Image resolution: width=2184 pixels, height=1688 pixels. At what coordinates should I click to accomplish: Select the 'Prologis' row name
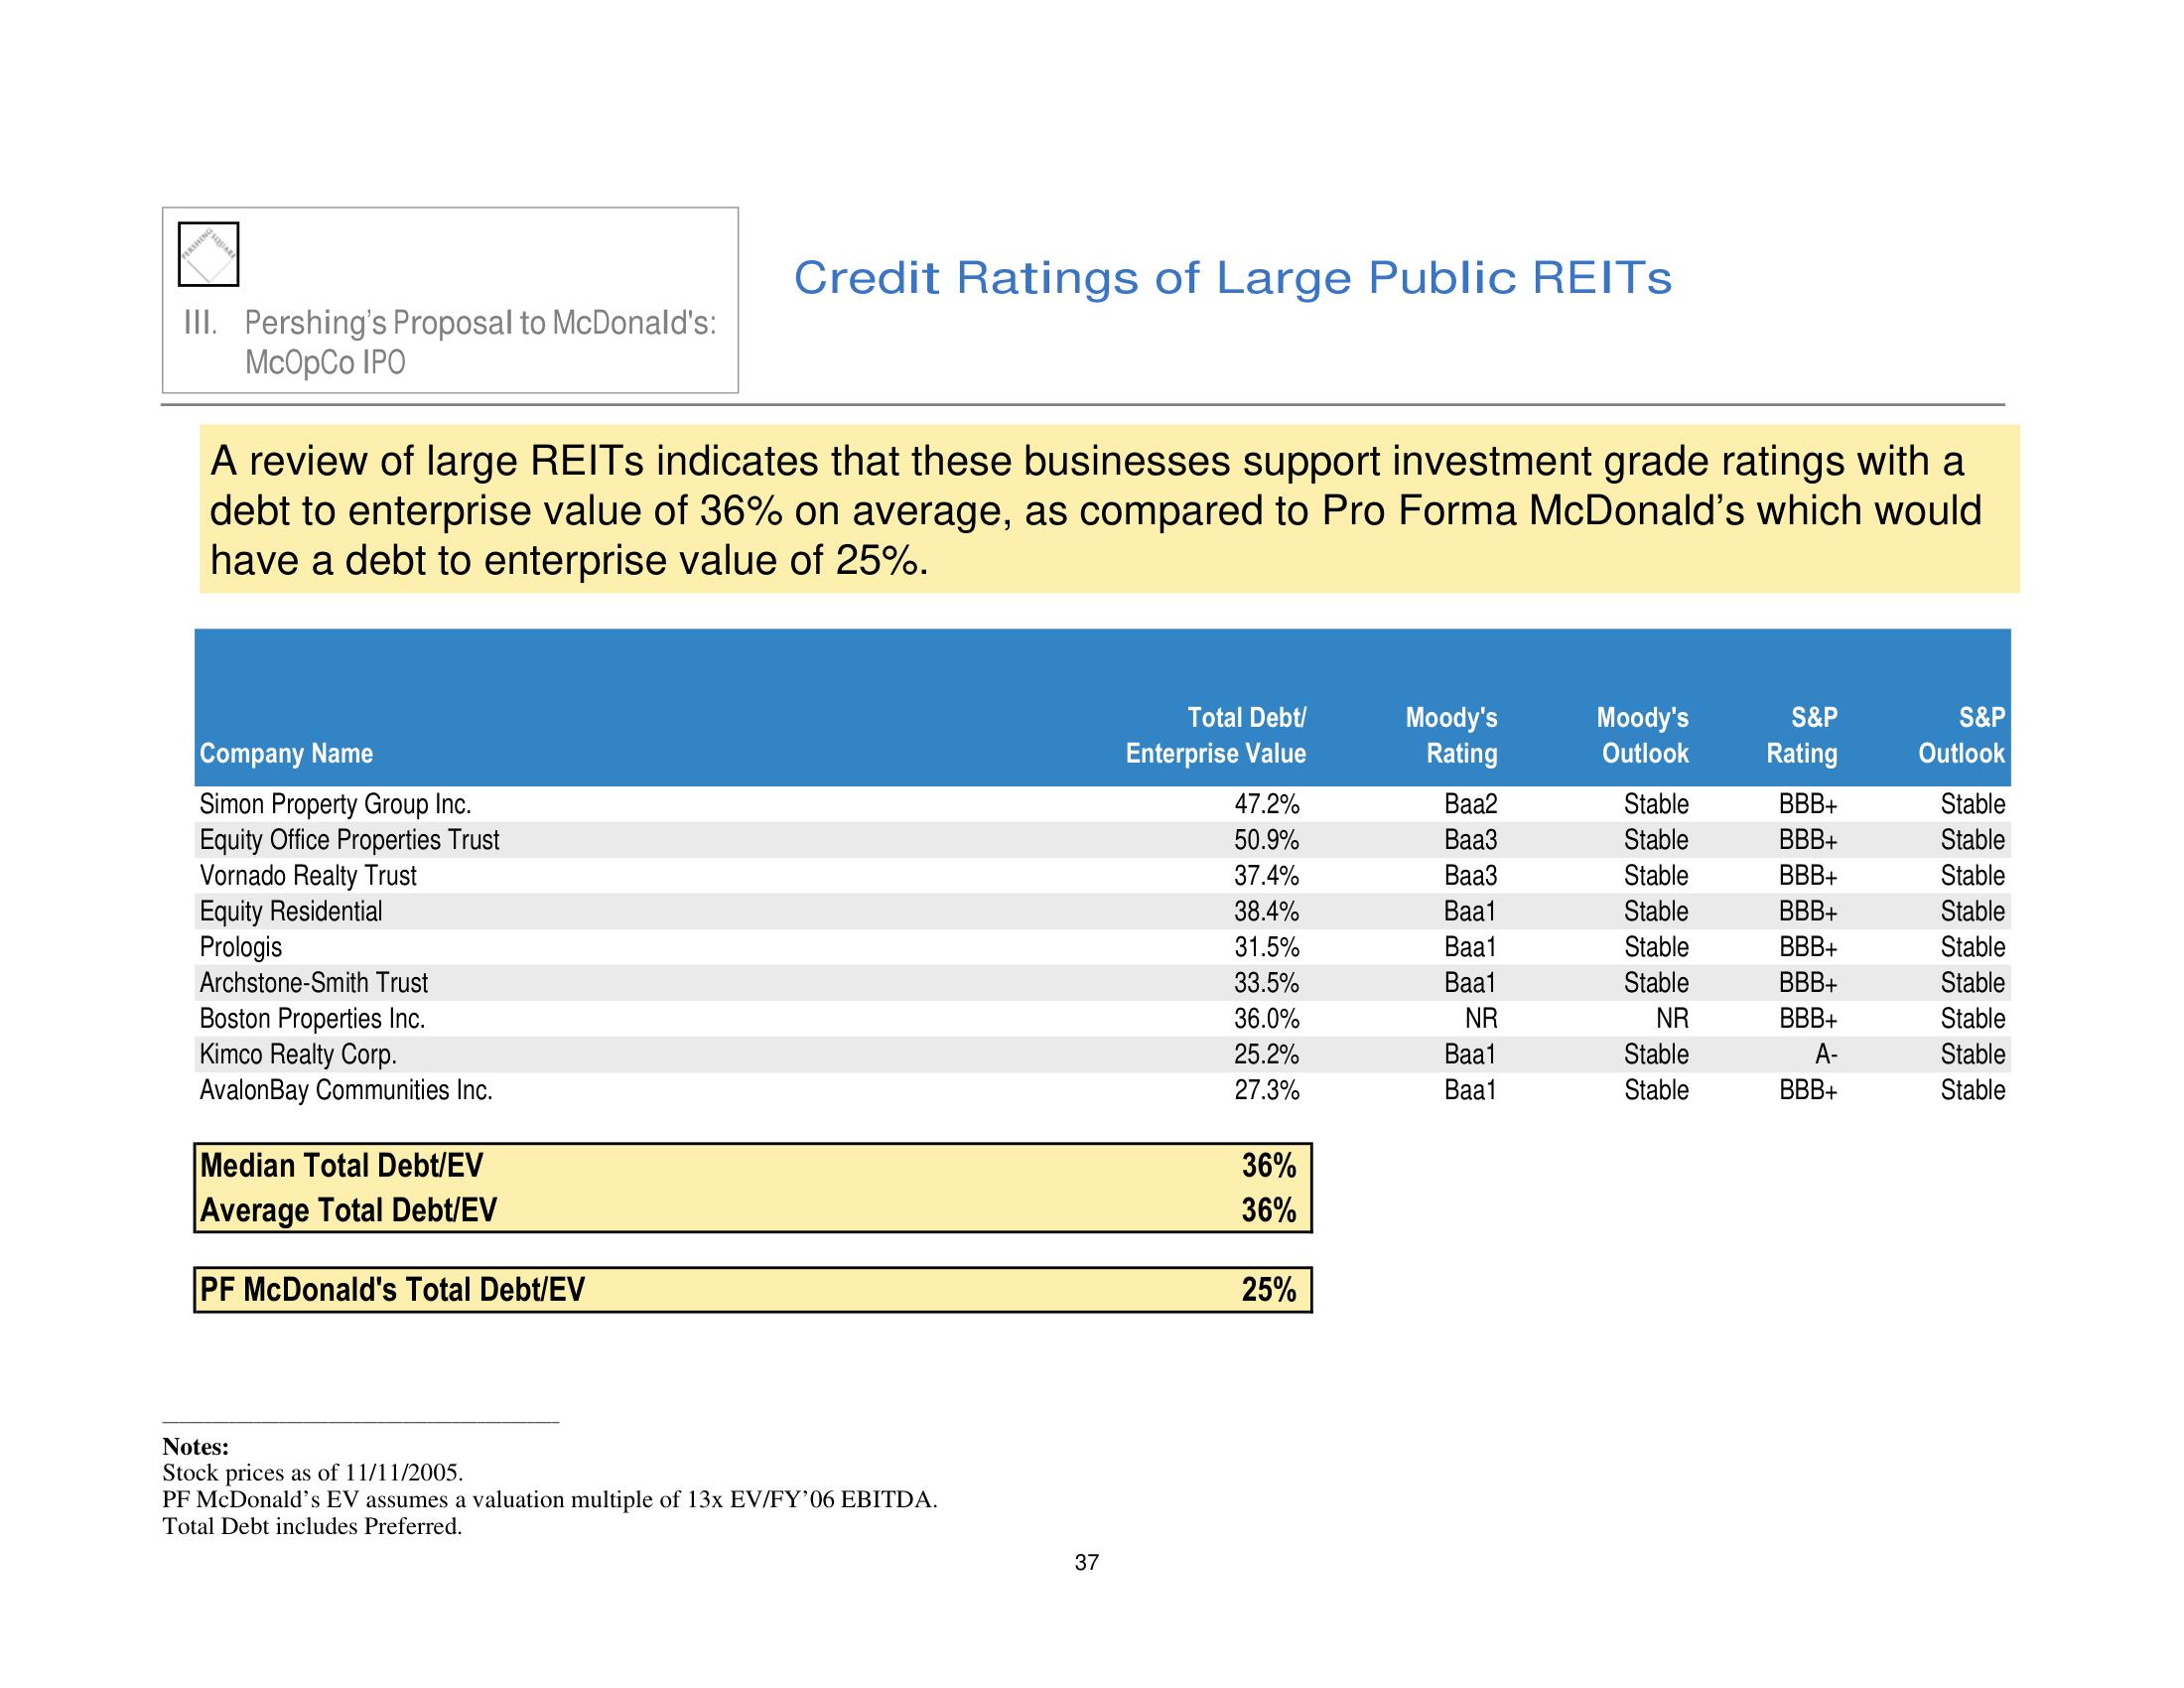tap(241, 947)
